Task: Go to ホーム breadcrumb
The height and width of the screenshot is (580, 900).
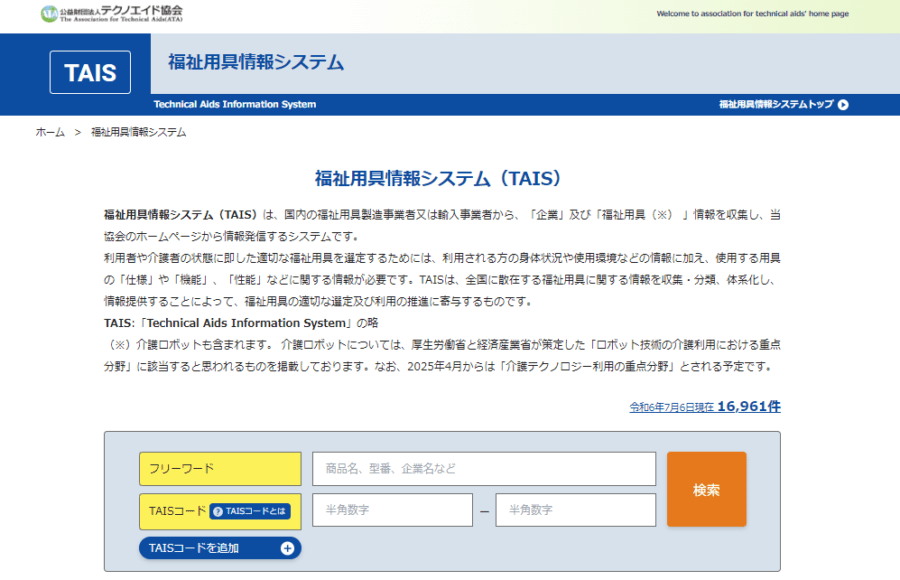Action: 51,132
